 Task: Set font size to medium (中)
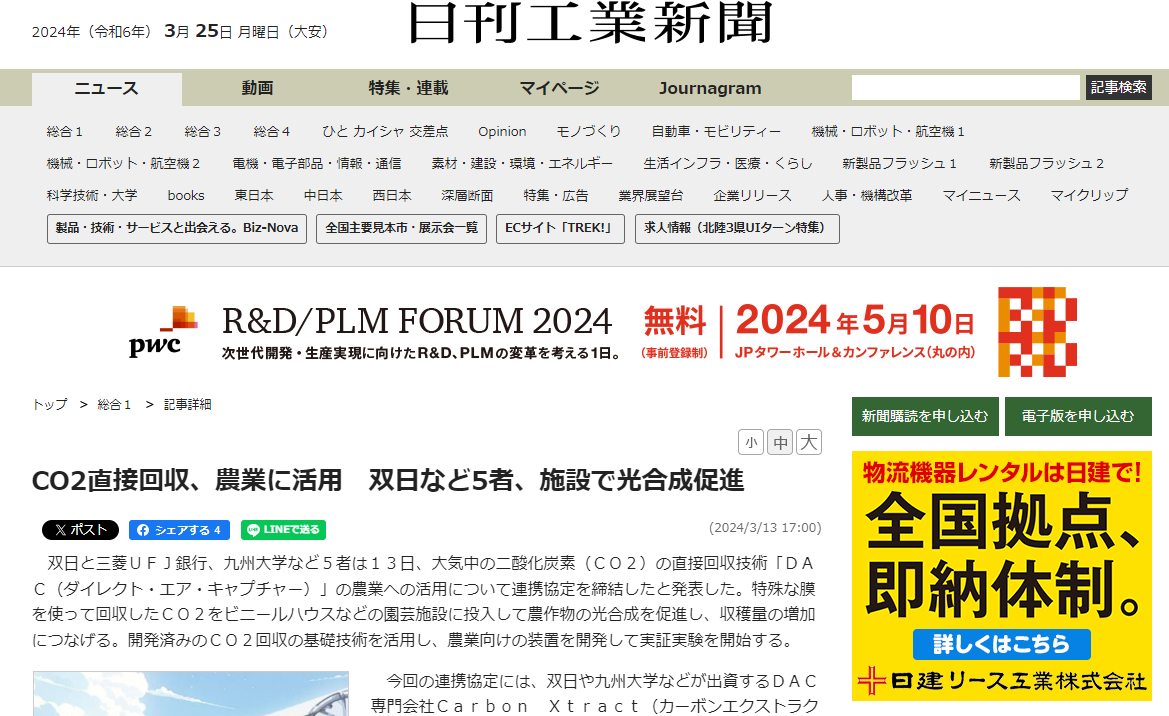tap(780, 442)
